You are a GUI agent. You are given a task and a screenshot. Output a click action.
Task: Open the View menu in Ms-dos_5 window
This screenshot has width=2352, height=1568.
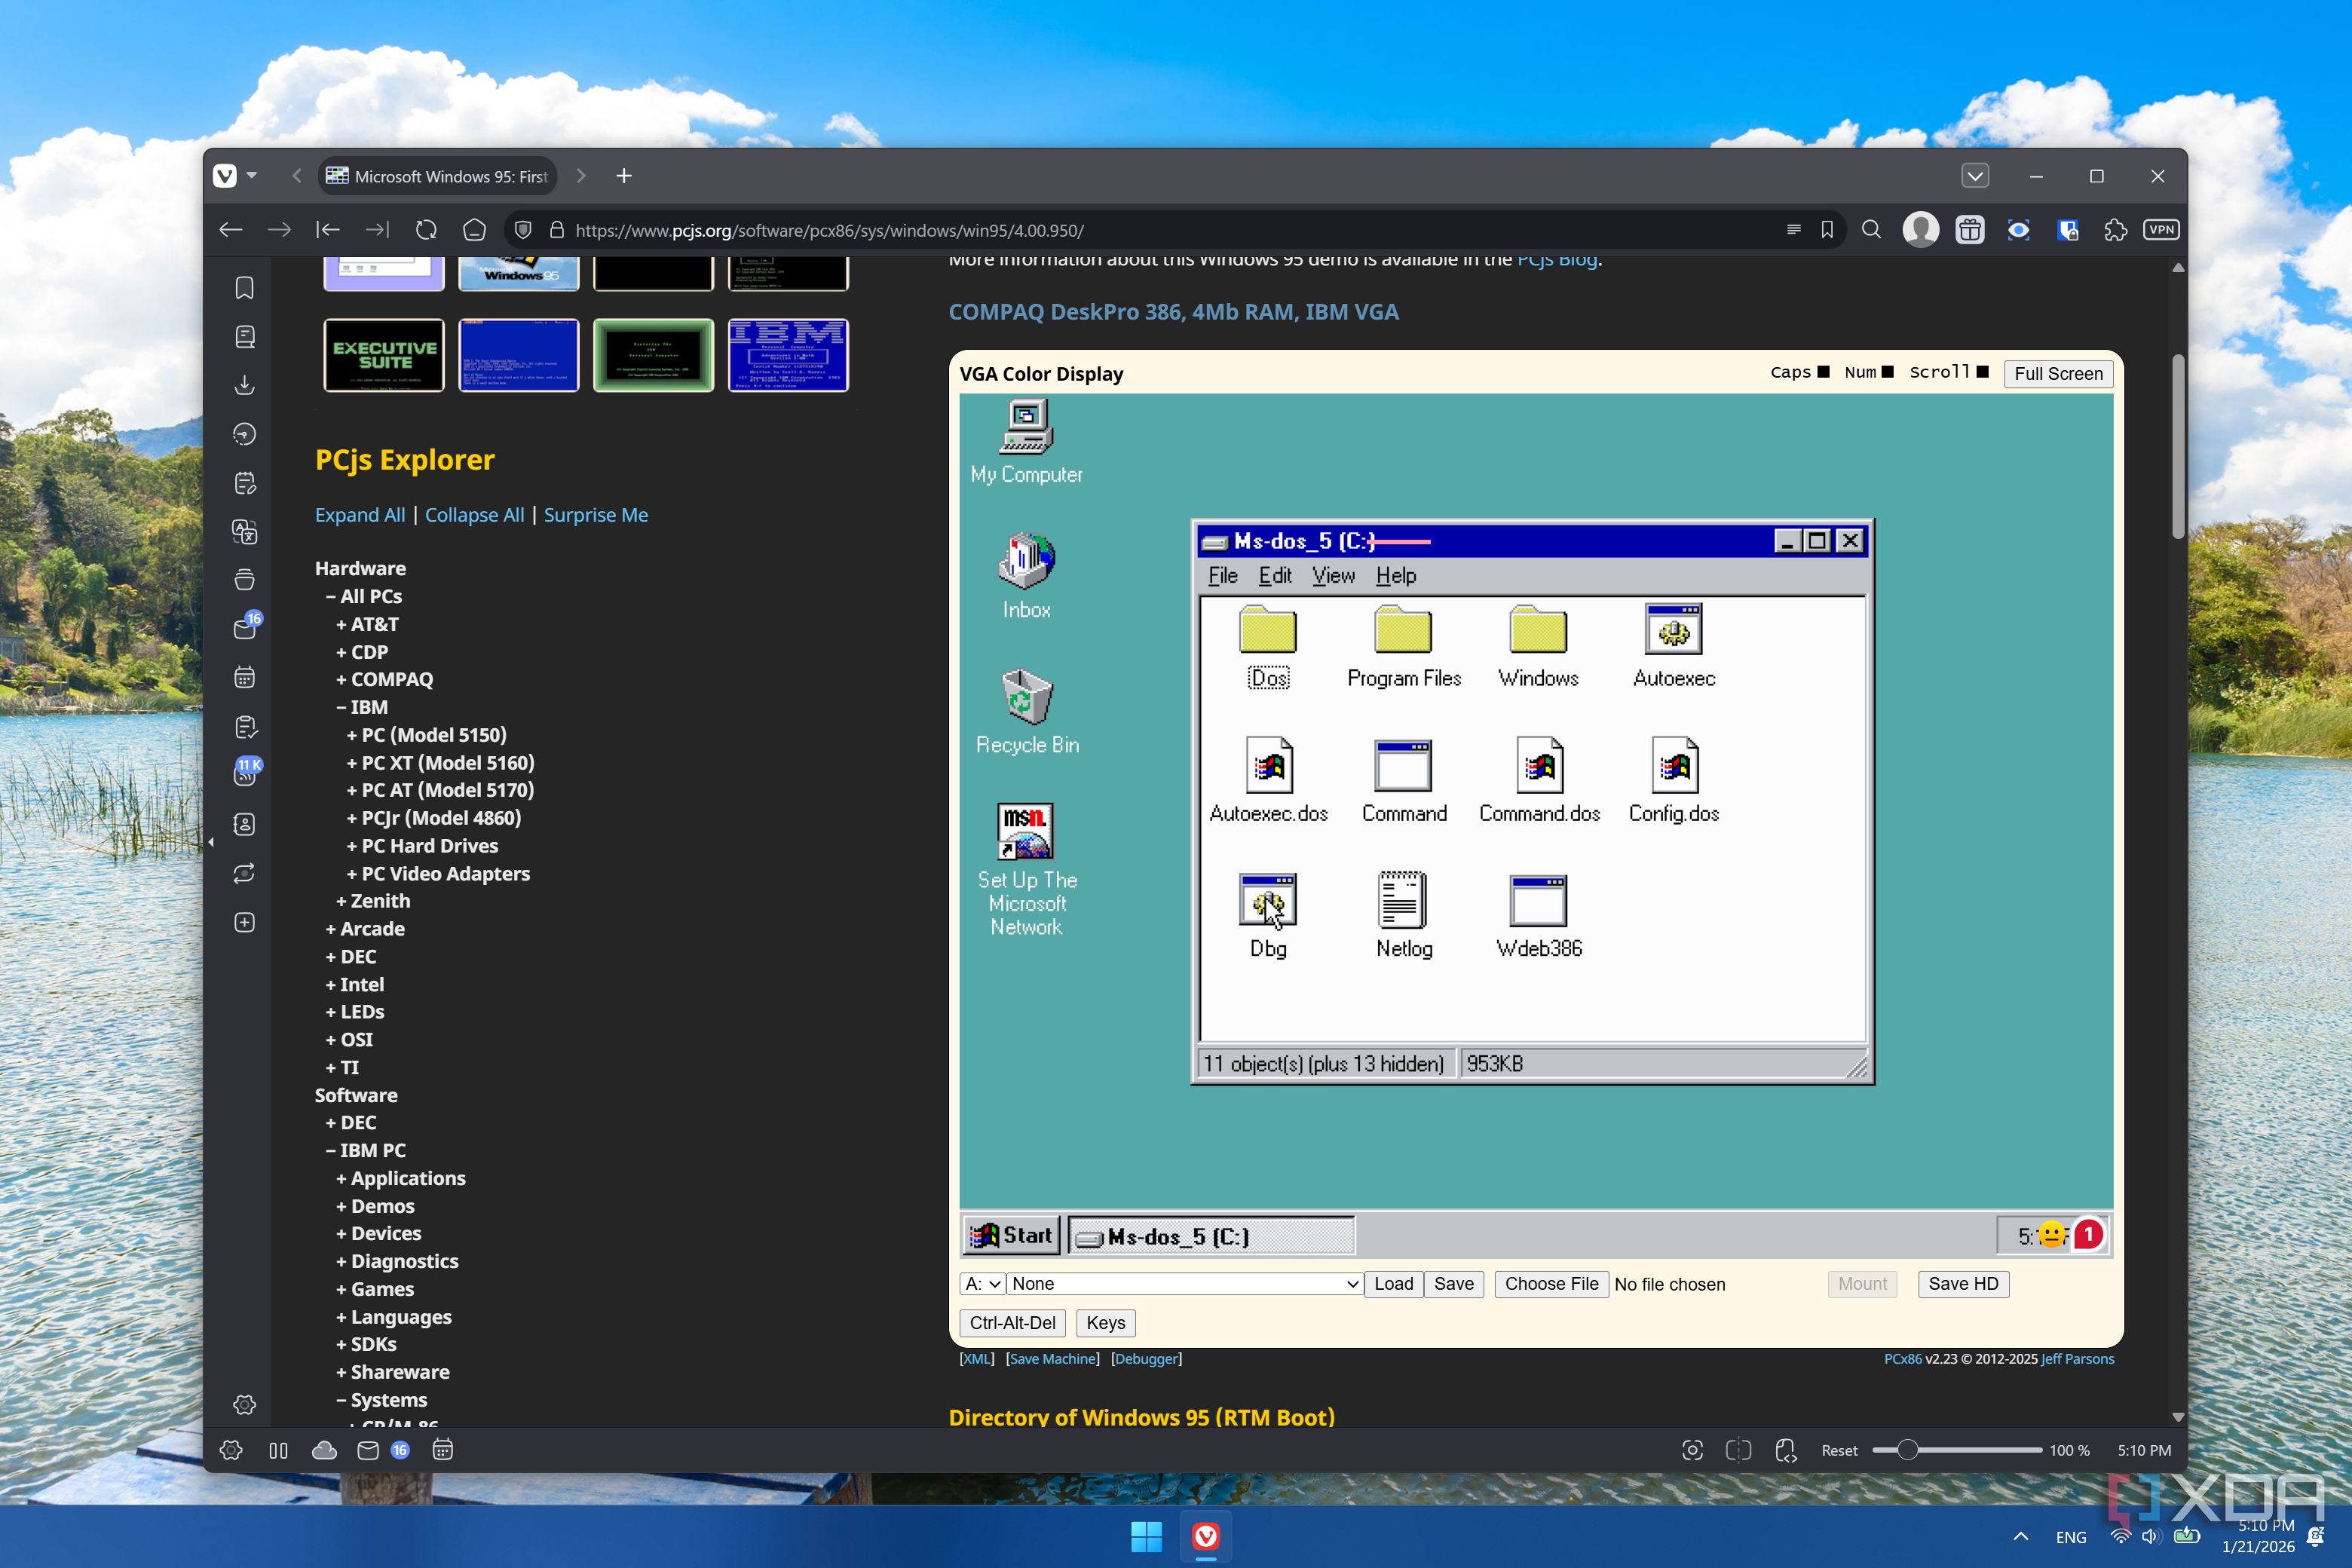[x=1333, y=576]
